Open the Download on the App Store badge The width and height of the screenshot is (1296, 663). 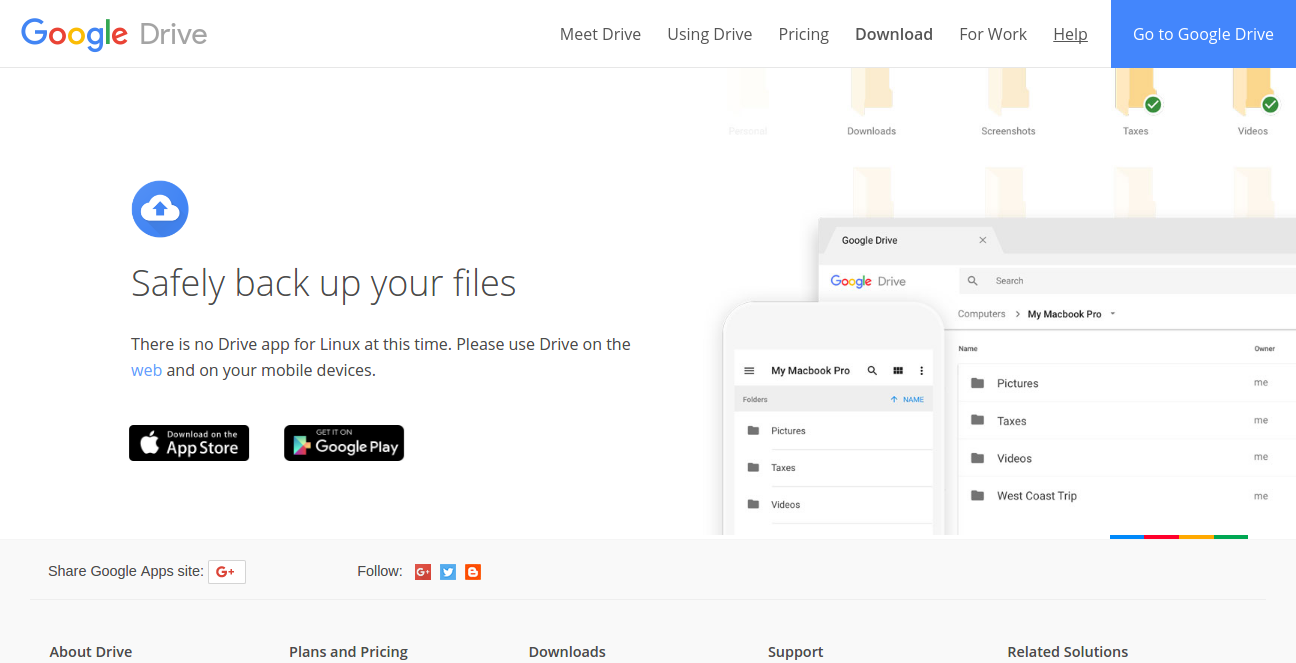tap(189, 443)
